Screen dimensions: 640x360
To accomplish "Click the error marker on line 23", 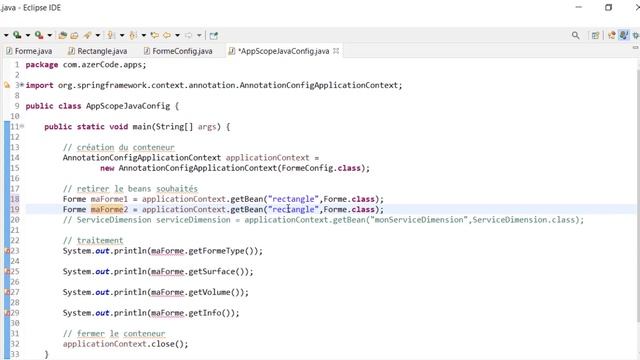I will (7, 251).
